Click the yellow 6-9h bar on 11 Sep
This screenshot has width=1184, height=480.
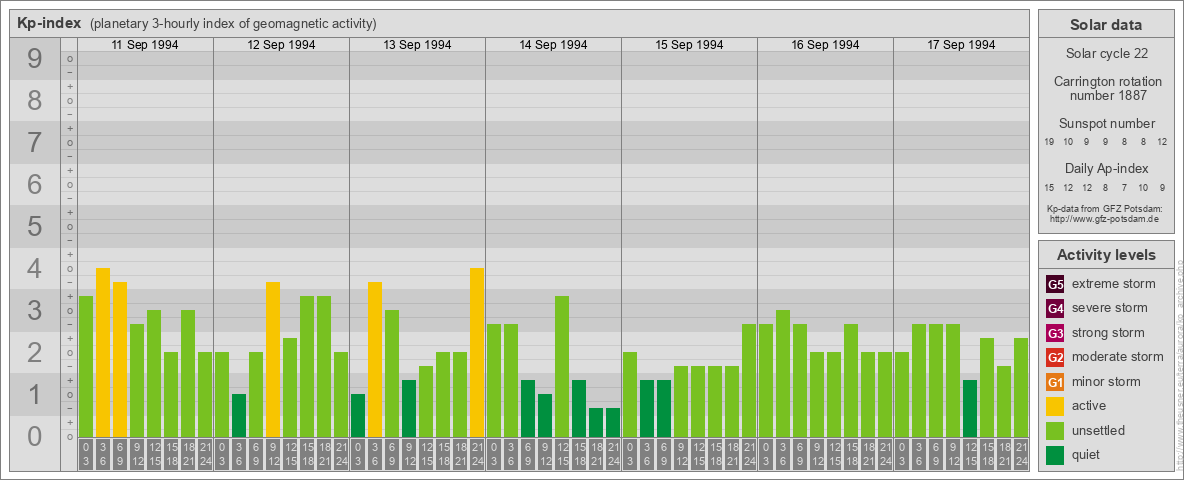(120, 359)
